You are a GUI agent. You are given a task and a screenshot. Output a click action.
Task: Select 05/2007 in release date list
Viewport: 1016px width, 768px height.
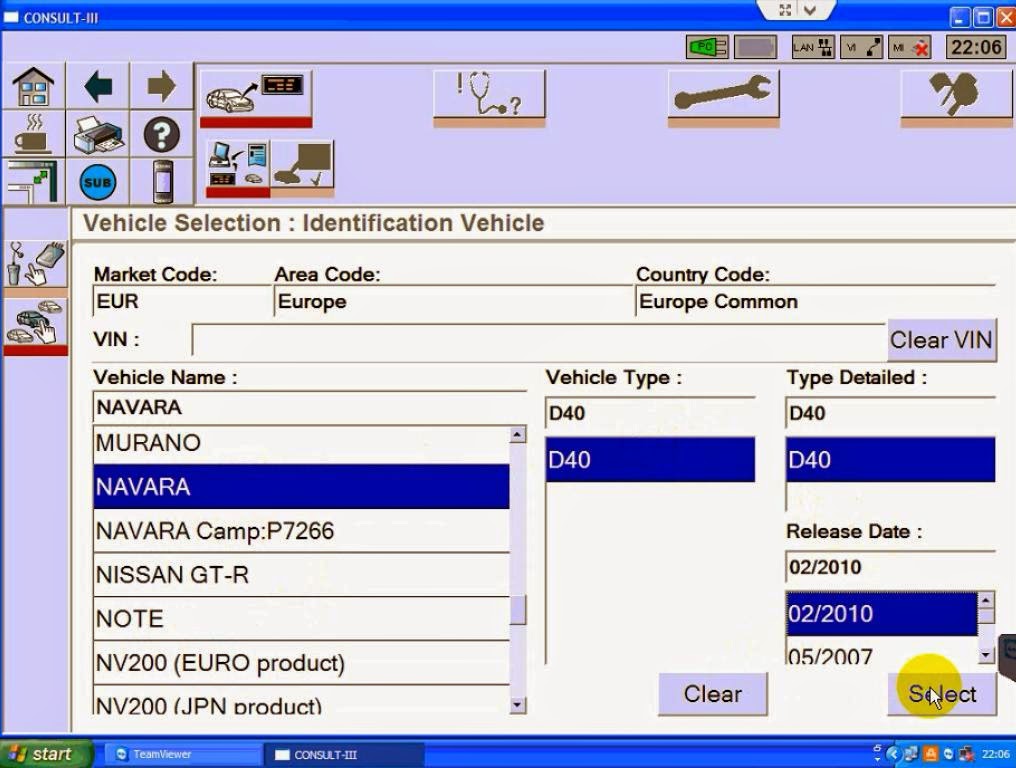coord(881,653)
